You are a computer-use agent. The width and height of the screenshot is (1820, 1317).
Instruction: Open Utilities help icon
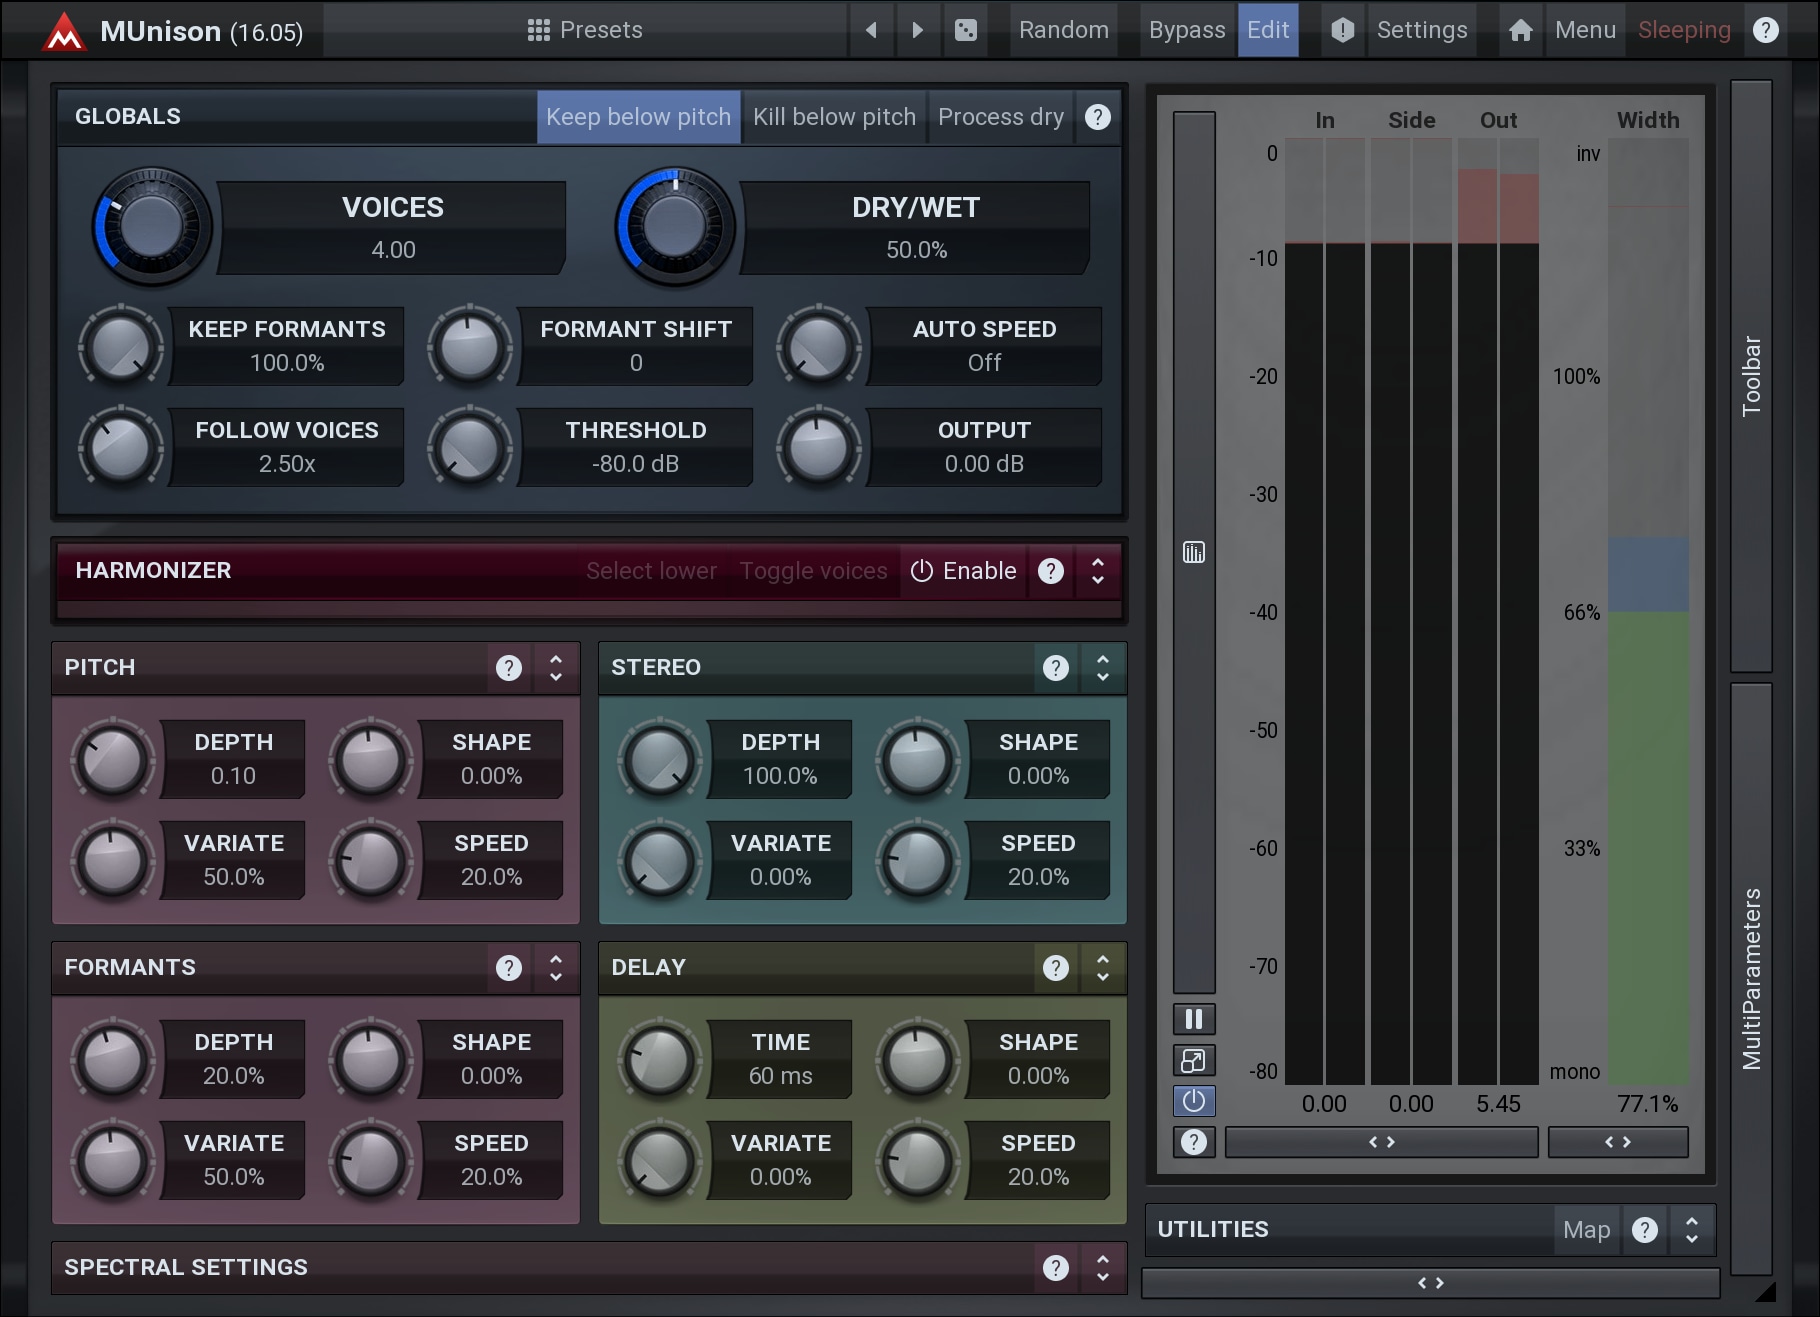1645,1230
